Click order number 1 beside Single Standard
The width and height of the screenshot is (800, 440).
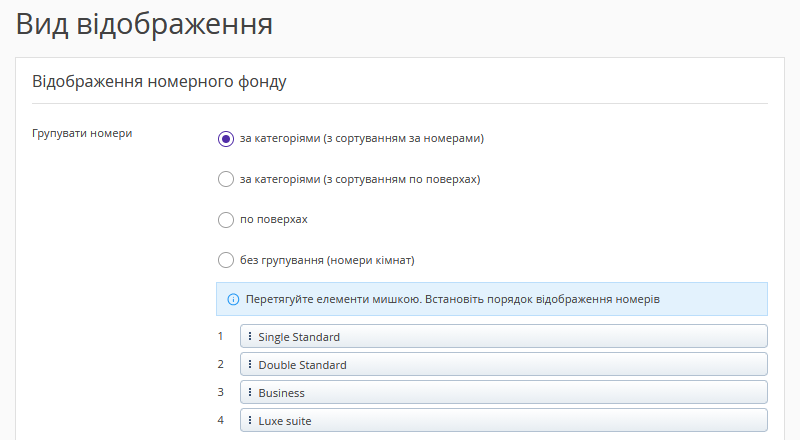(221, 336)
